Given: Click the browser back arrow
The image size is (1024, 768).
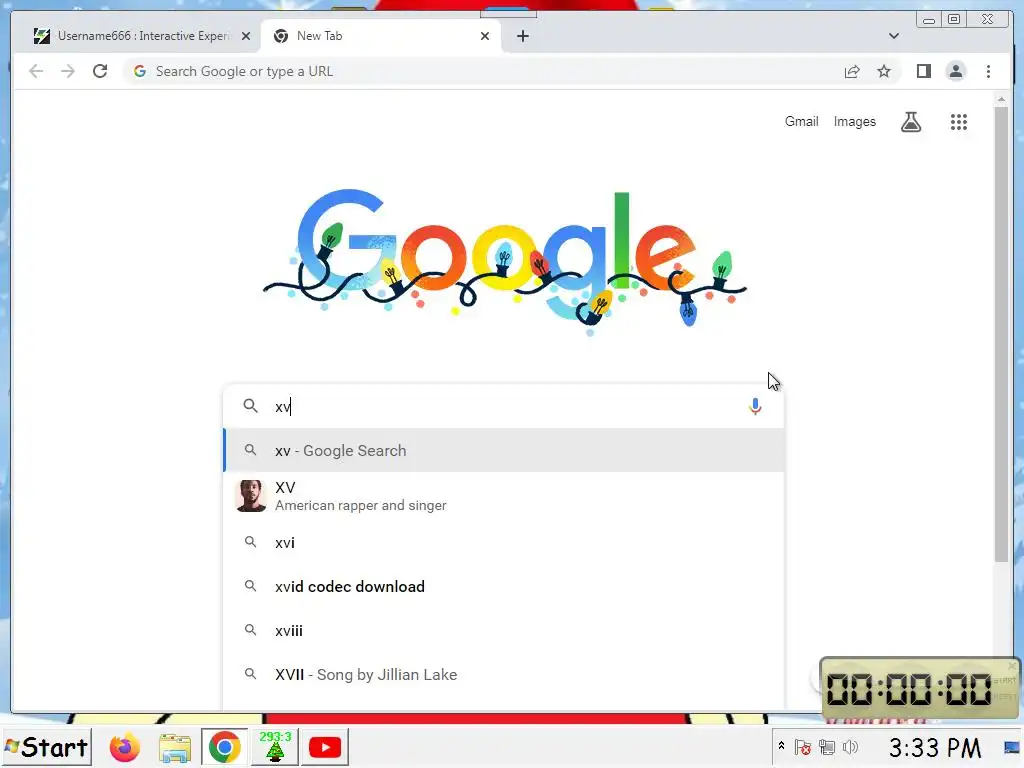Looking at the screenshot, I should tap(36, 71).
